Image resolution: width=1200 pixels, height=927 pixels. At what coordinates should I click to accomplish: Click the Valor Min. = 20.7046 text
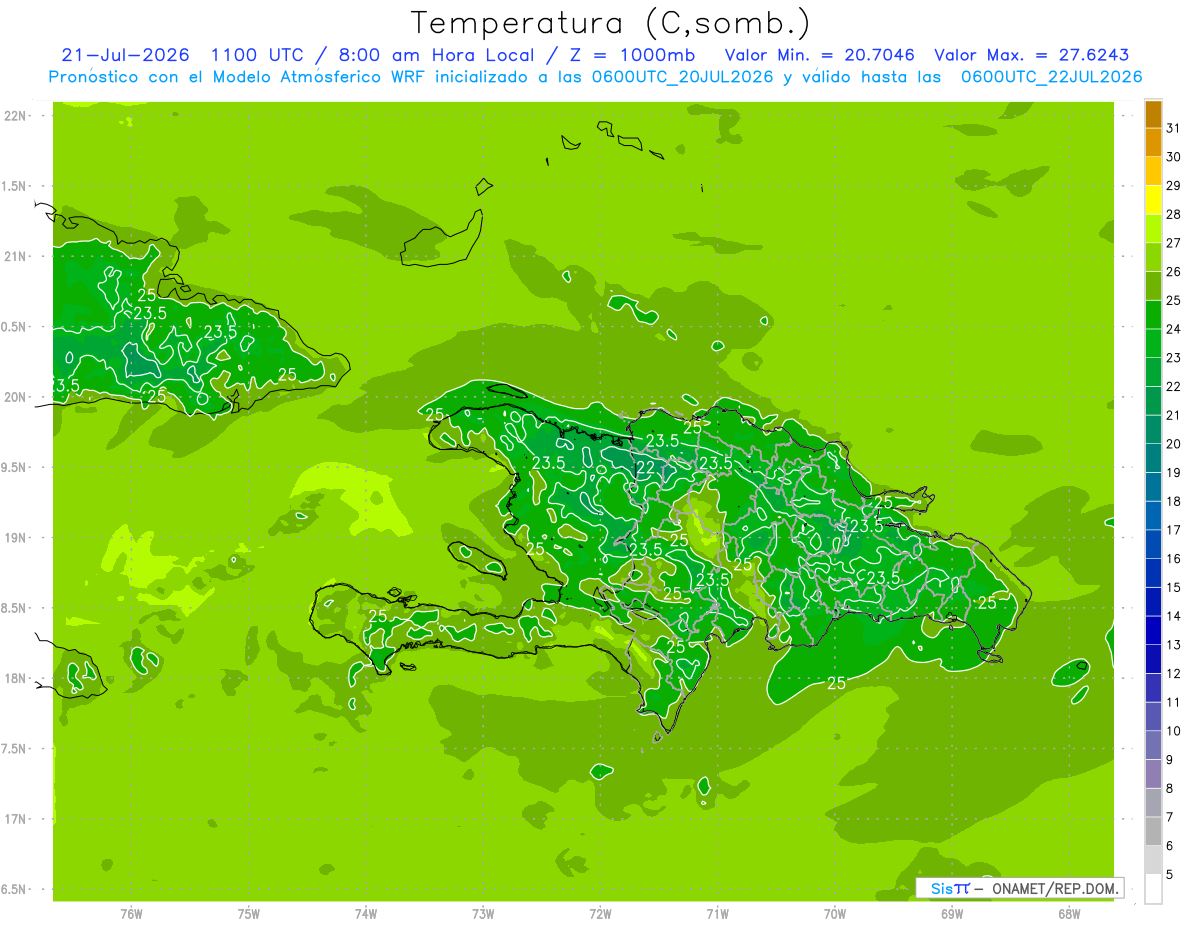tap(820, 55)
